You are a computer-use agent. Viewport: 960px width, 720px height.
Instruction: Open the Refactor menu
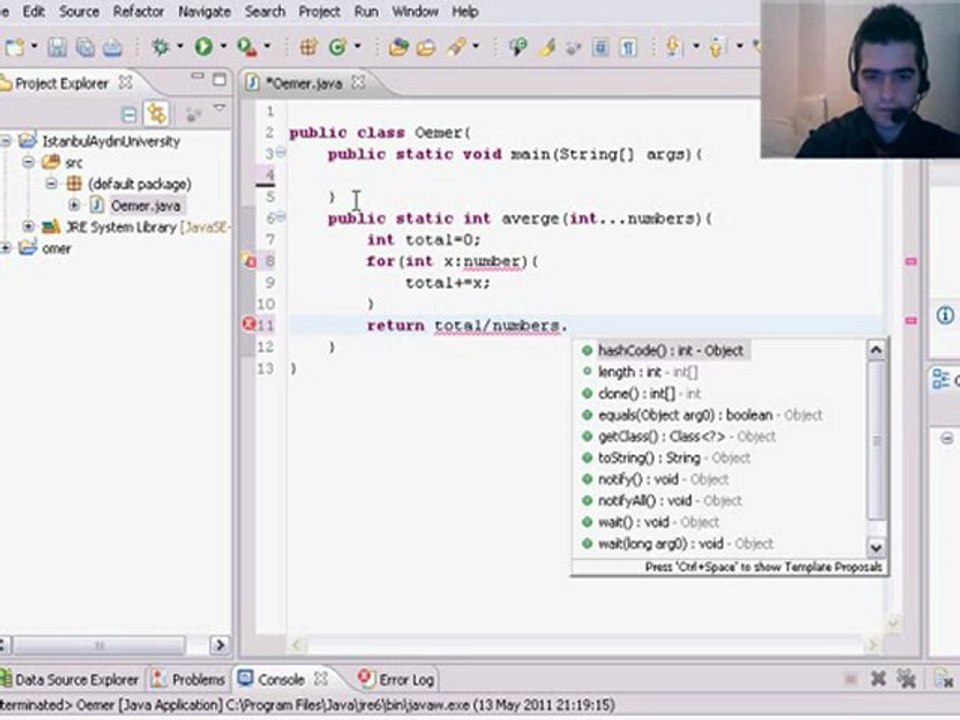(138, 11)
